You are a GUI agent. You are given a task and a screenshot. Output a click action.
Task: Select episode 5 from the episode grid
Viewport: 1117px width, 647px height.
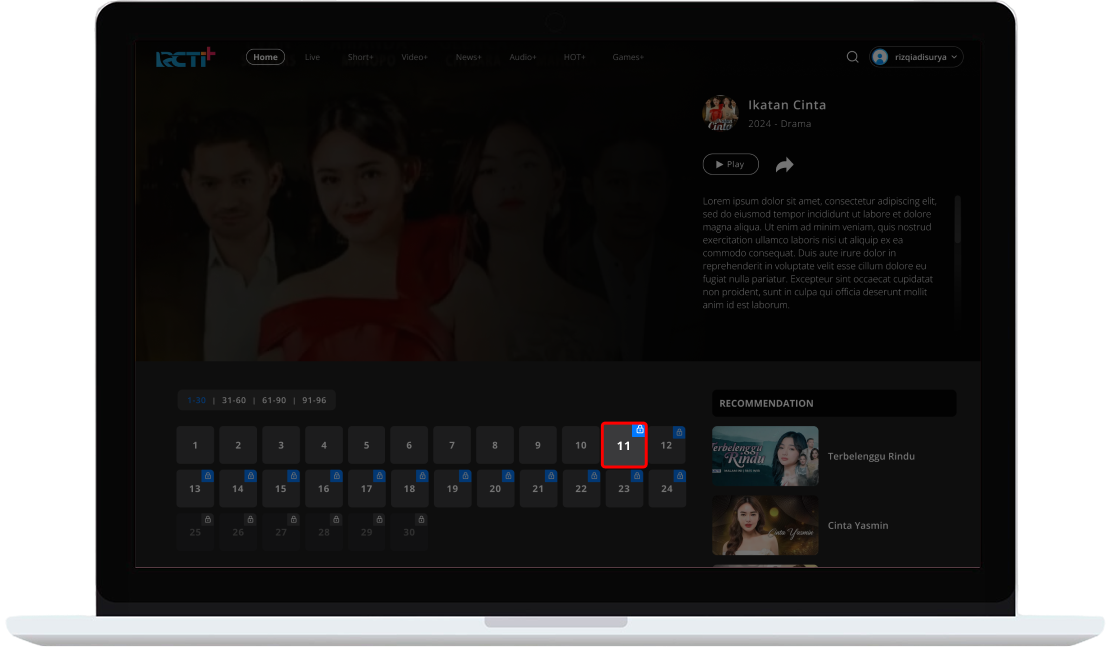(x=366, y=445)
